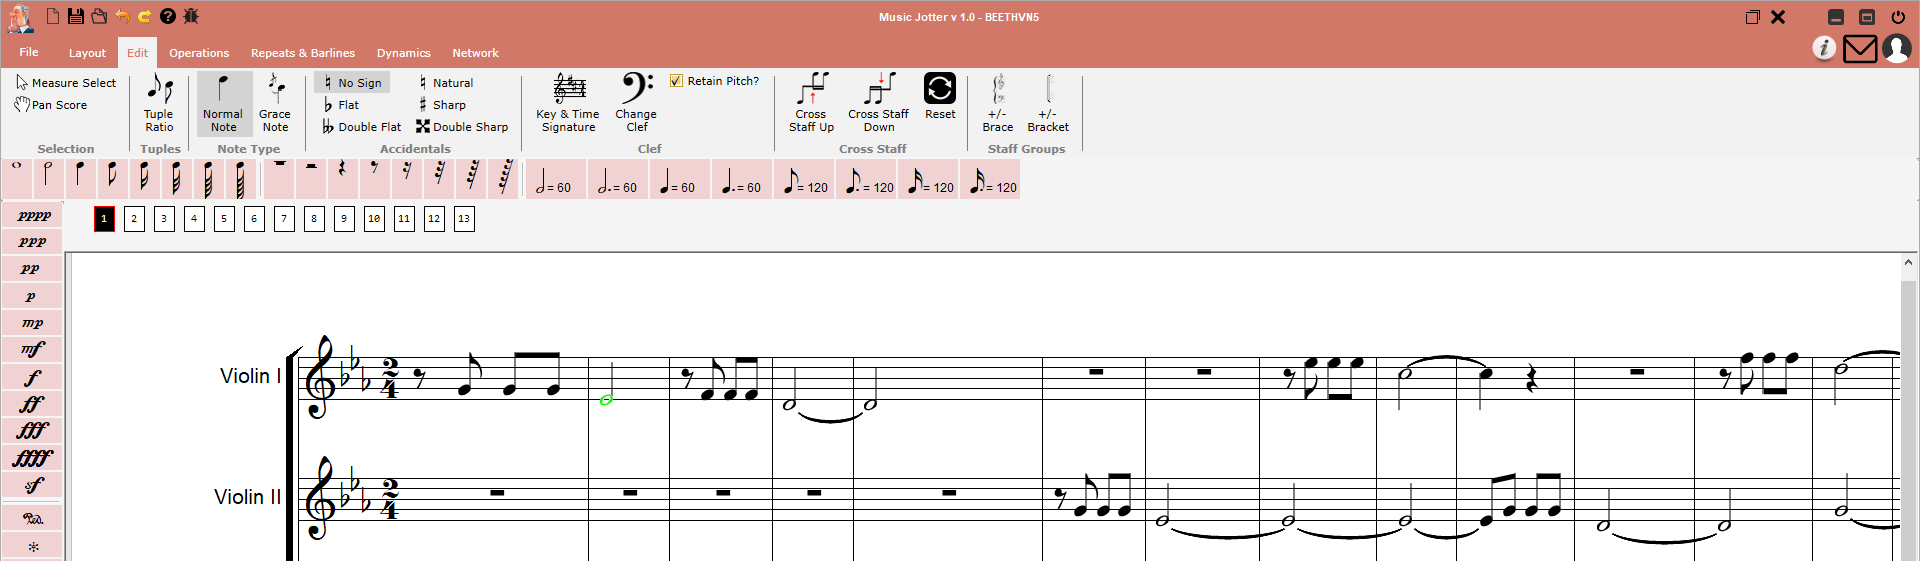Set tempo quarter note equals 60
Viewport: 1920px width, 561px height.
680,180
